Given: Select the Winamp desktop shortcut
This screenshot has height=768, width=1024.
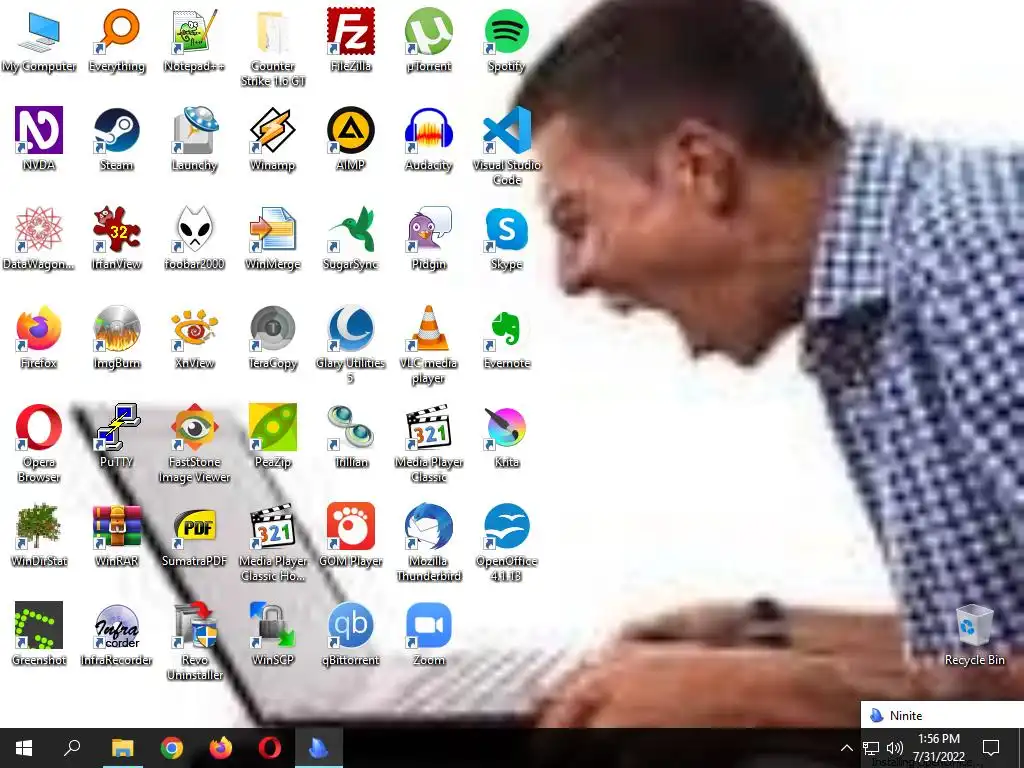Looking at the screenshot, I should (272, 139).
